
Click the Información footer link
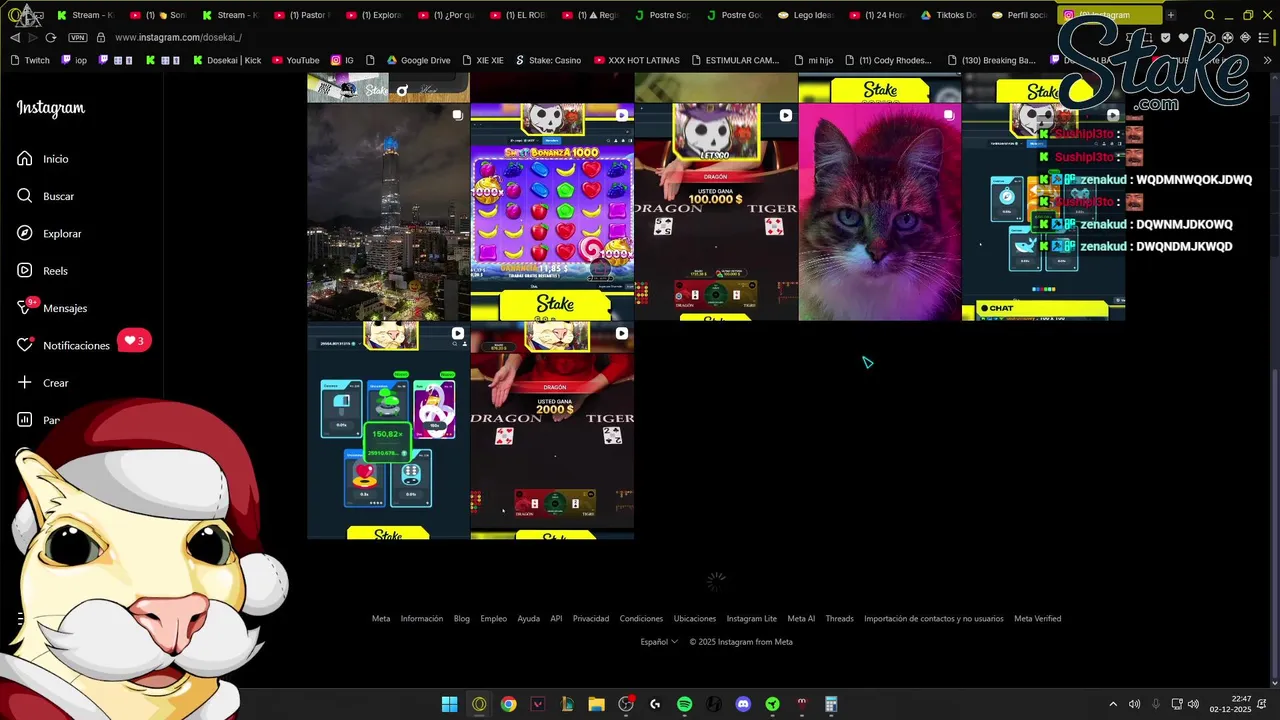(x=422, y=619)
